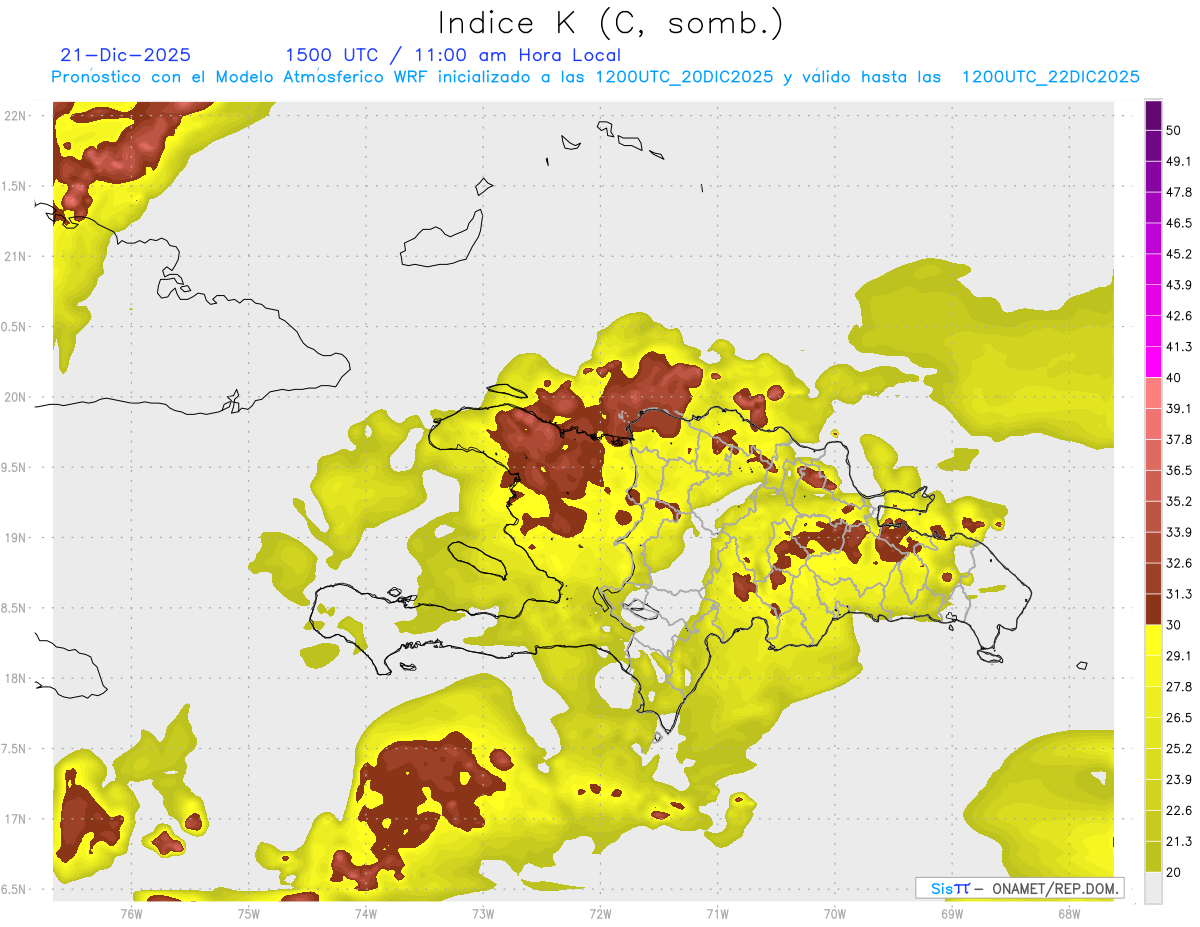The height and width of the screenshot is (927, 1200).
Task: Click the colorbar value 35.2
Action: (1179, 501)
